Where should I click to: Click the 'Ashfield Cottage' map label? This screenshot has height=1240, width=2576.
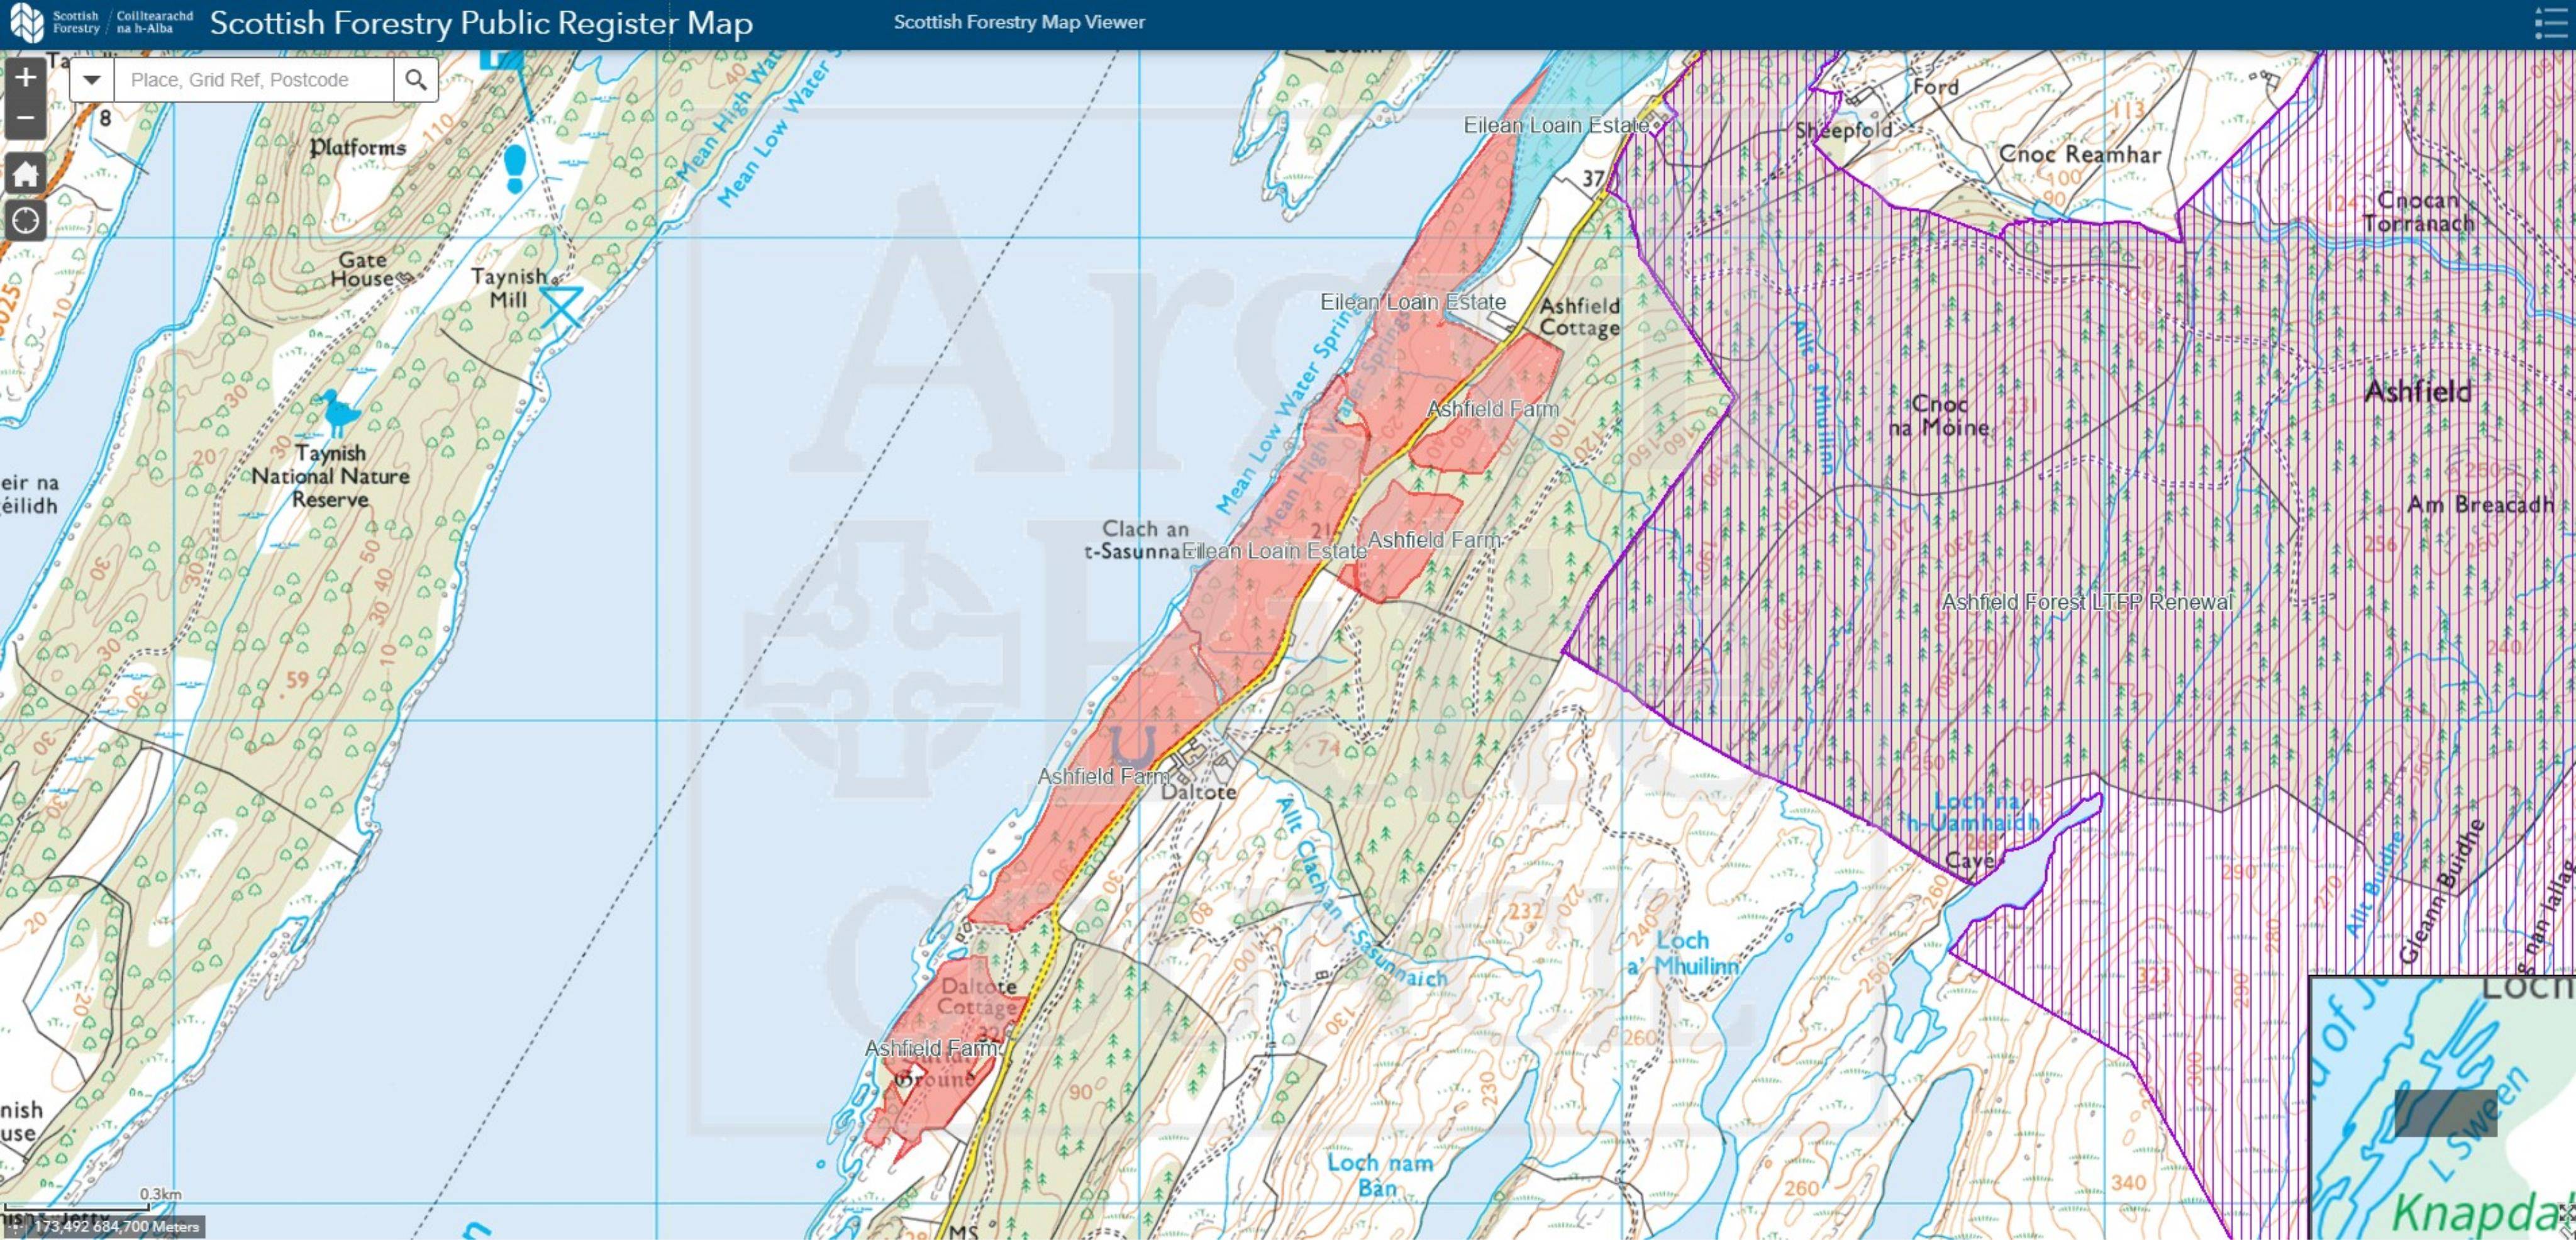(1579, 317)
